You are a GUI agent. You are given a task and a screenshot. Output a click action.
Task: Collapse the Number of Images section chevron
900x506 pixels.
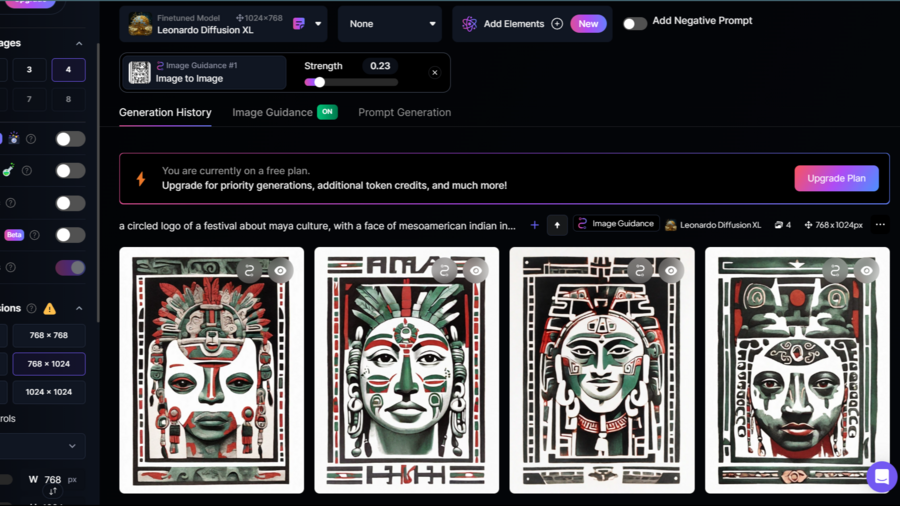point(79,43)
